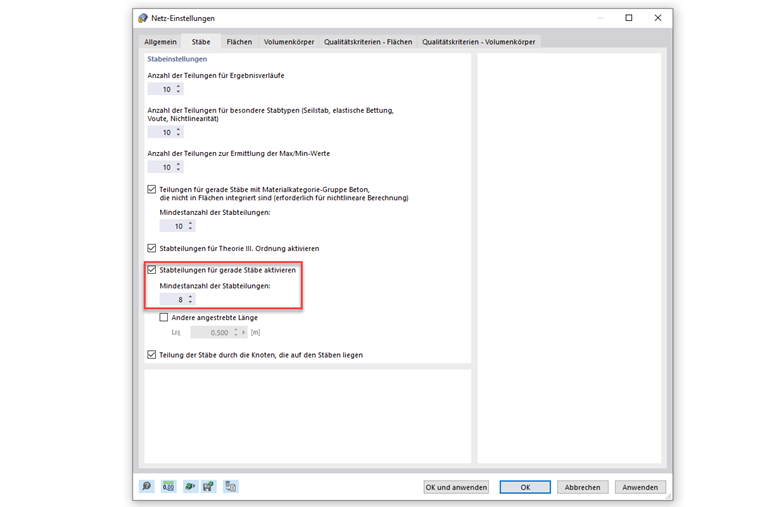Click the copy settings icon in the footer
Viewport: 760px width, 507px height.
coord(231,486)
